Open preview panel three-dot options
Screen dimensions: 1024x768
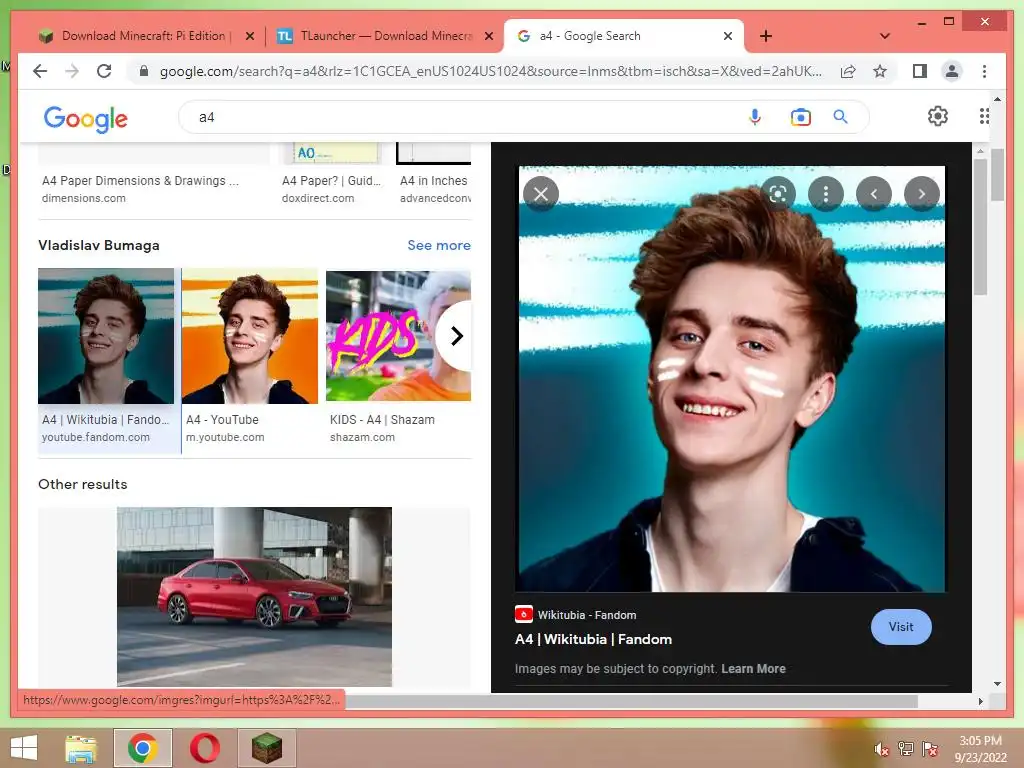click(x=825, y=194)
